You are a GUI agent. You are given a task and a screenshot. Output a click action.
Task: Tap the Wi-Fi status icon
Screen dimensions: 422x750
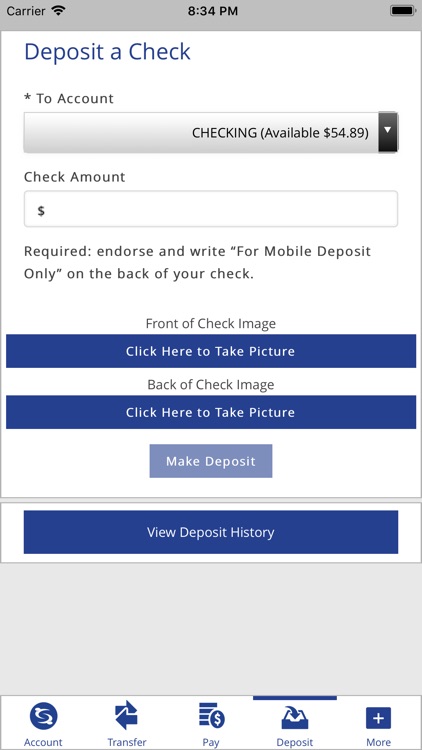coord(58,11)
